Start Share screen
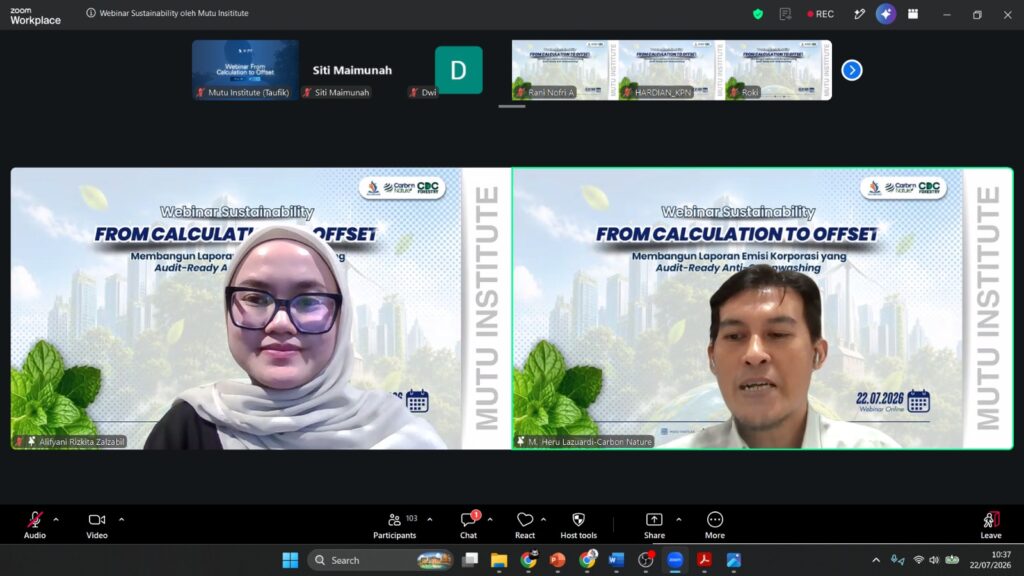 [654, 525]
